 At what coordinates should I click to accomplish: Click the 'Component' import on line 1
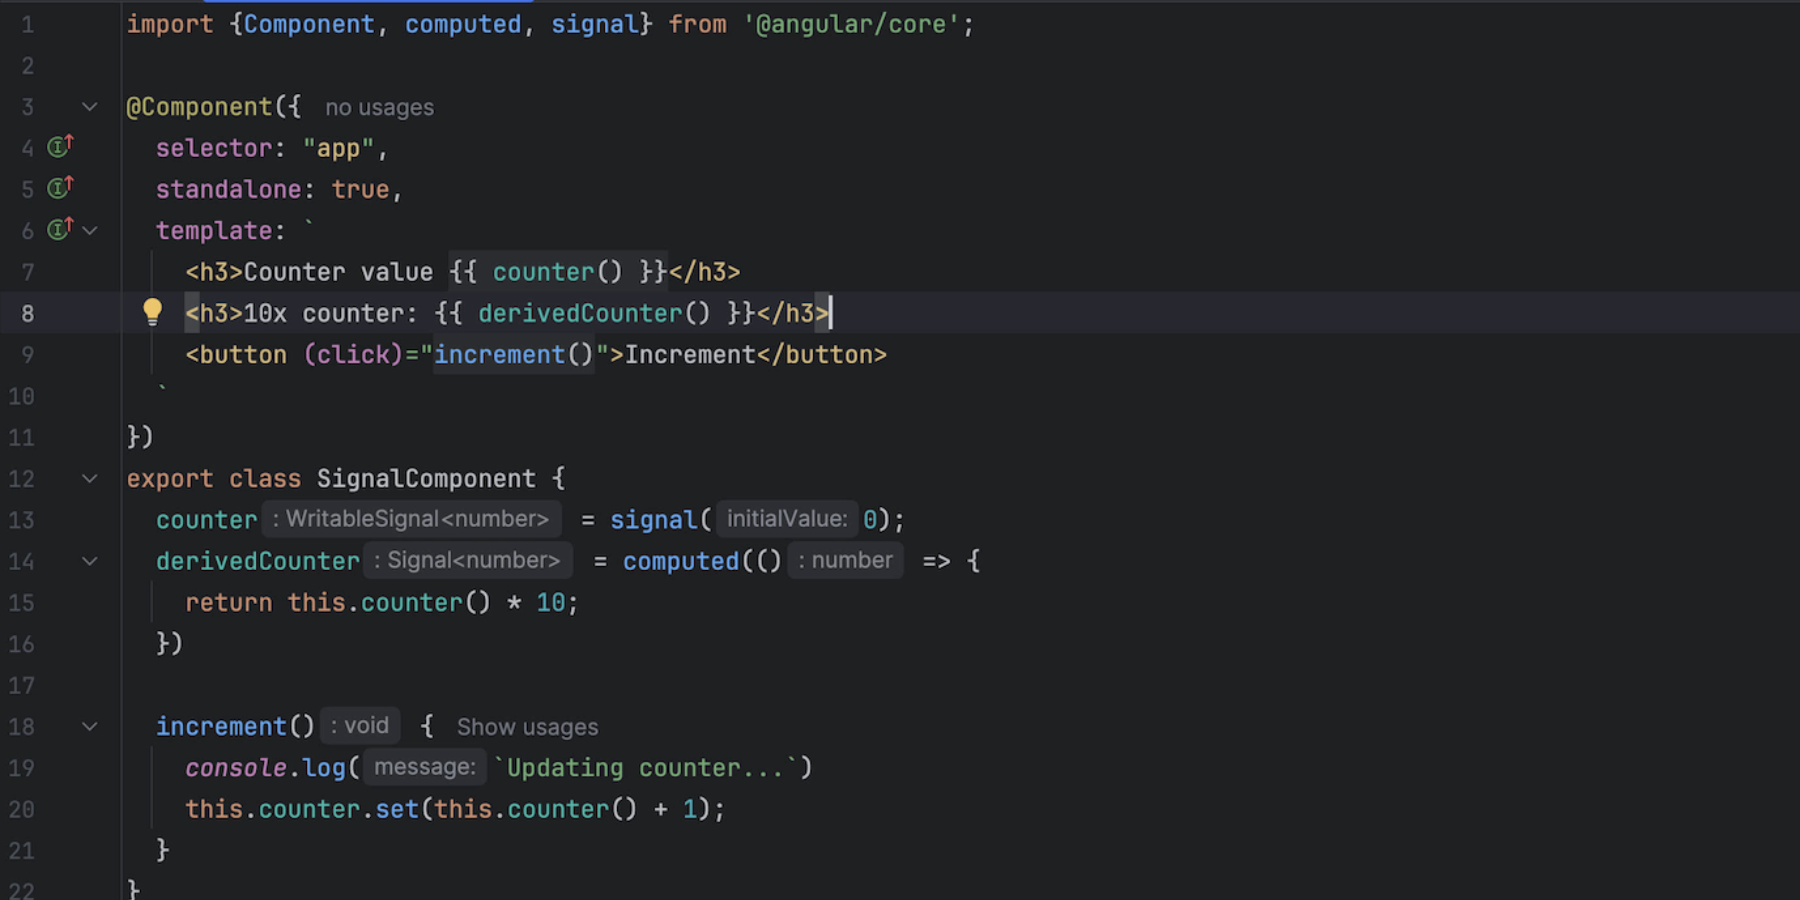pyautogui.click(x=309, y=25)
